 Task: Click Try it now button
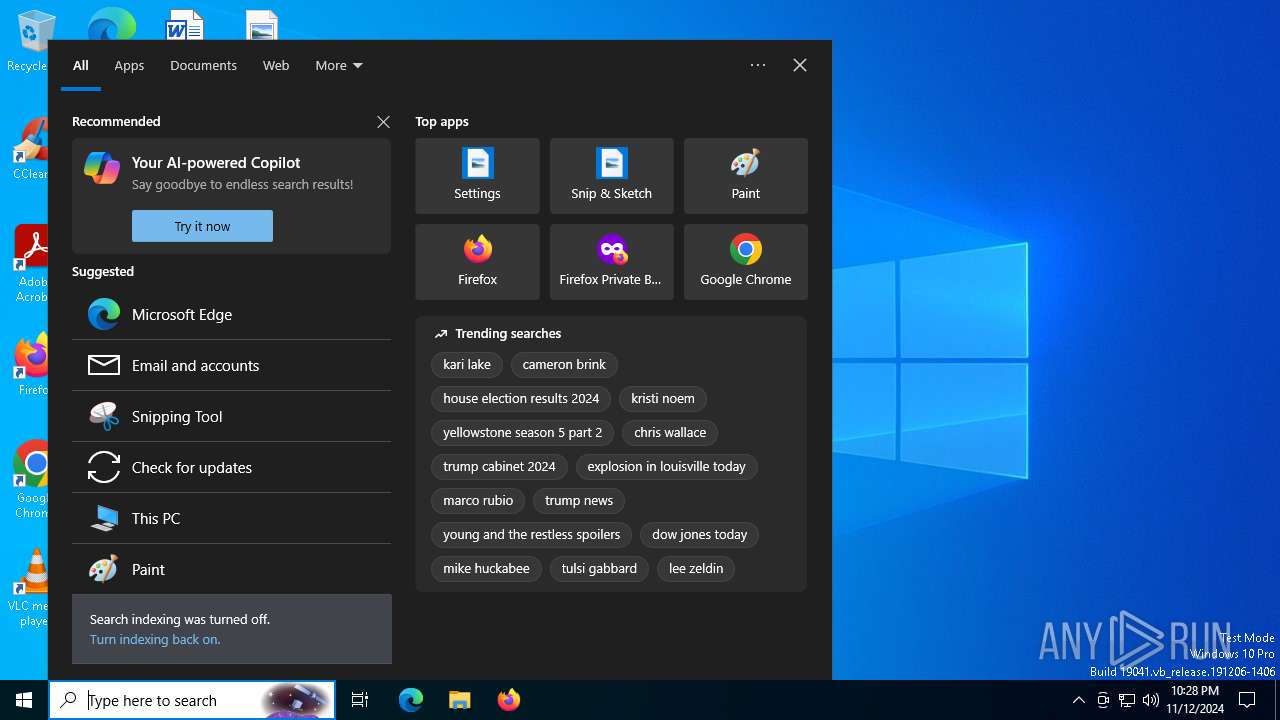[202, 226]
